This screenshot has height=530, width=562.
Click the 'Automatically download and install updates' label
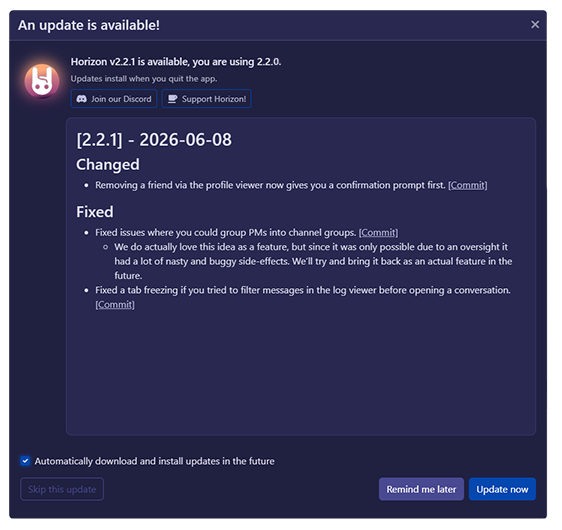pos(154,461)
